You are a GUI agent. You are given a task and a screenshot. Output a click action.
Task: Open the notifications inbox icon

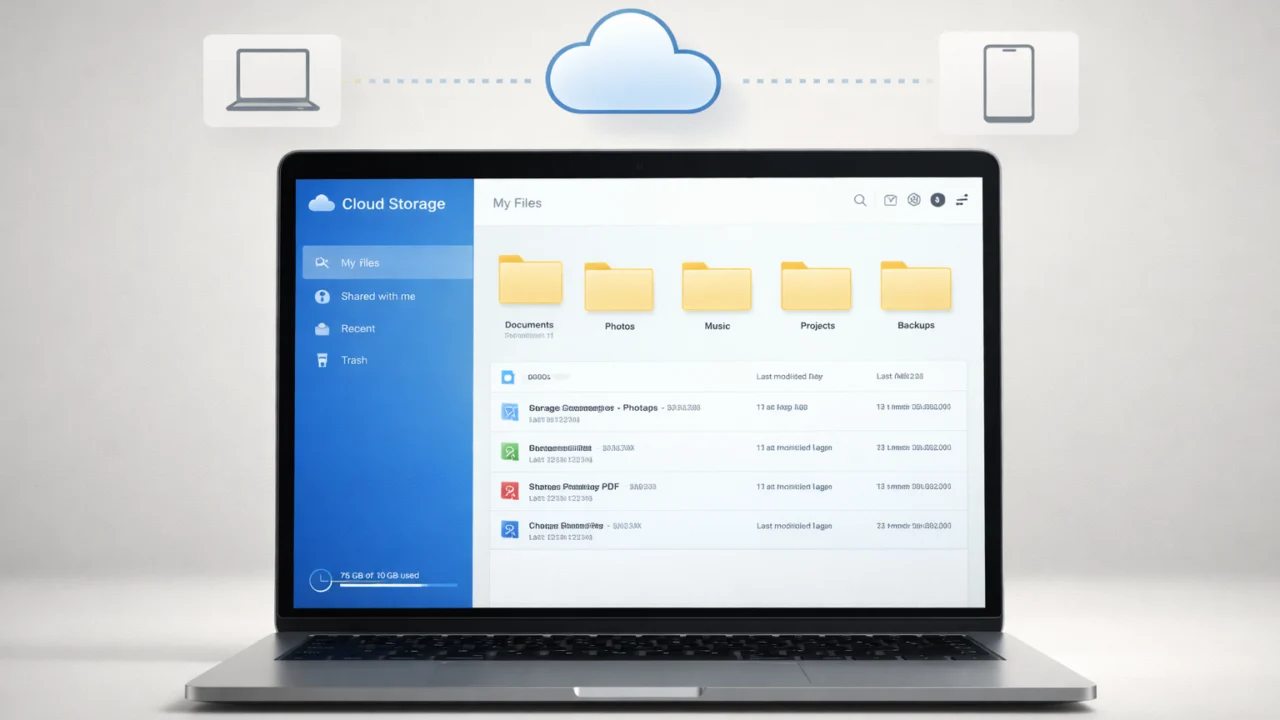(890, 200)
